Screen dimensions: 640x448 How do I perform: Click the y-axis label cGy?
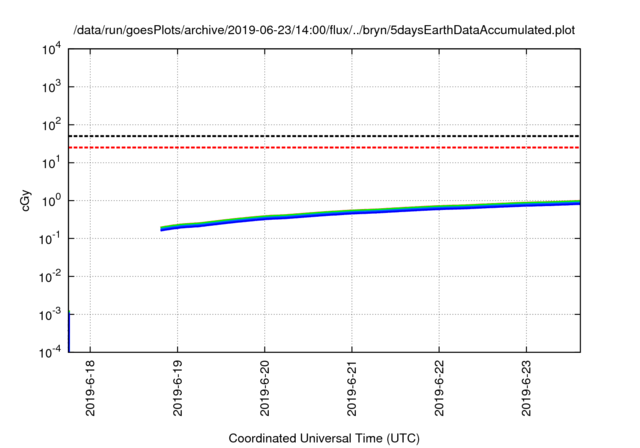26,201
